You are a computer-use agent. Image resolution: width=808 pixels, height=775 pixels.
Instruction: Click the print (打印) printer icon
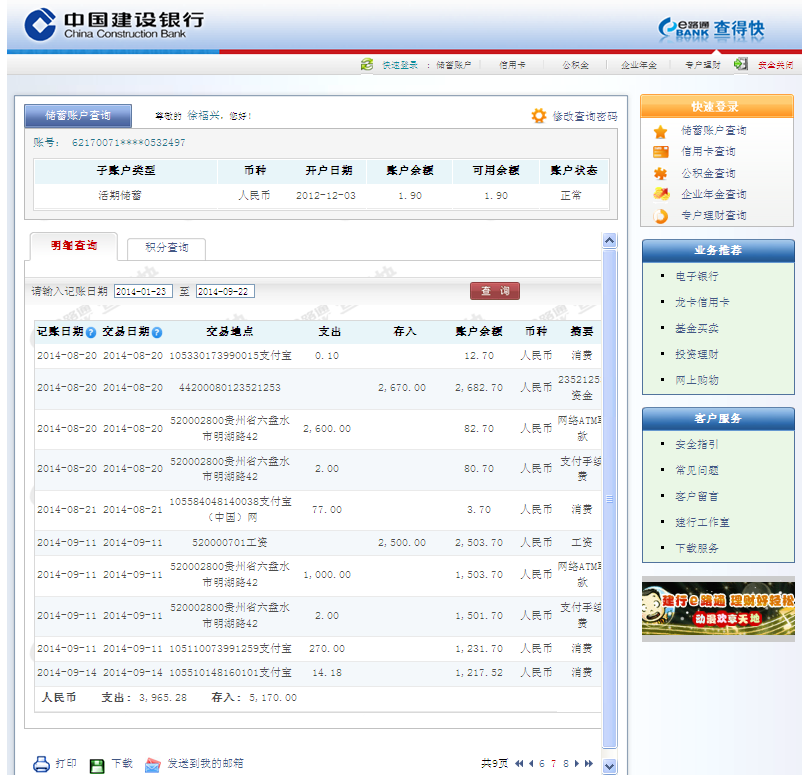coord(41,765)
